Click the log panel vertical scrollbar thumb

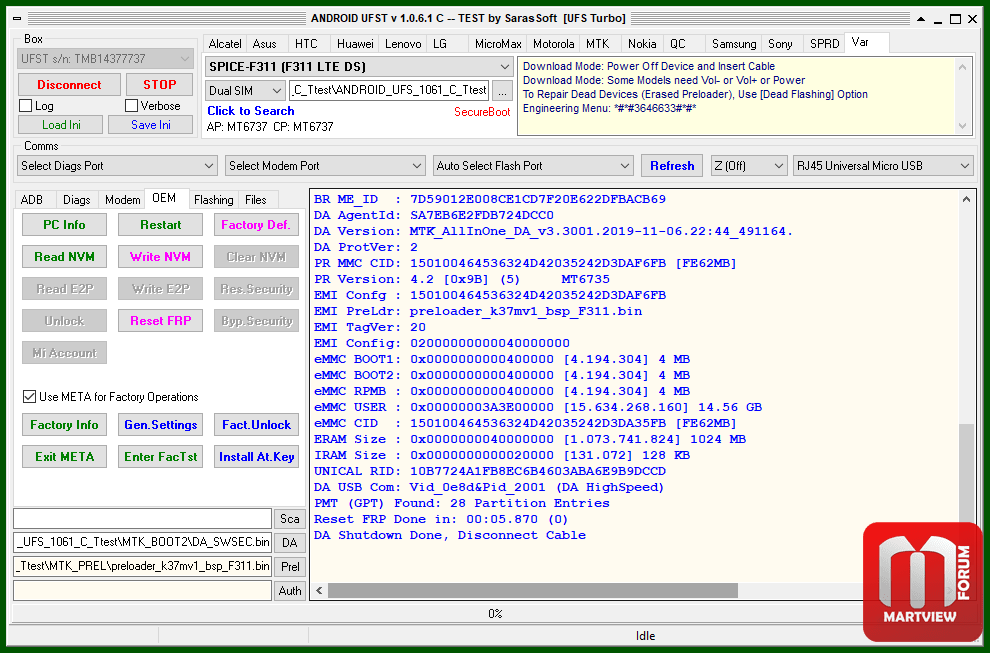click(x=966, y=472)
